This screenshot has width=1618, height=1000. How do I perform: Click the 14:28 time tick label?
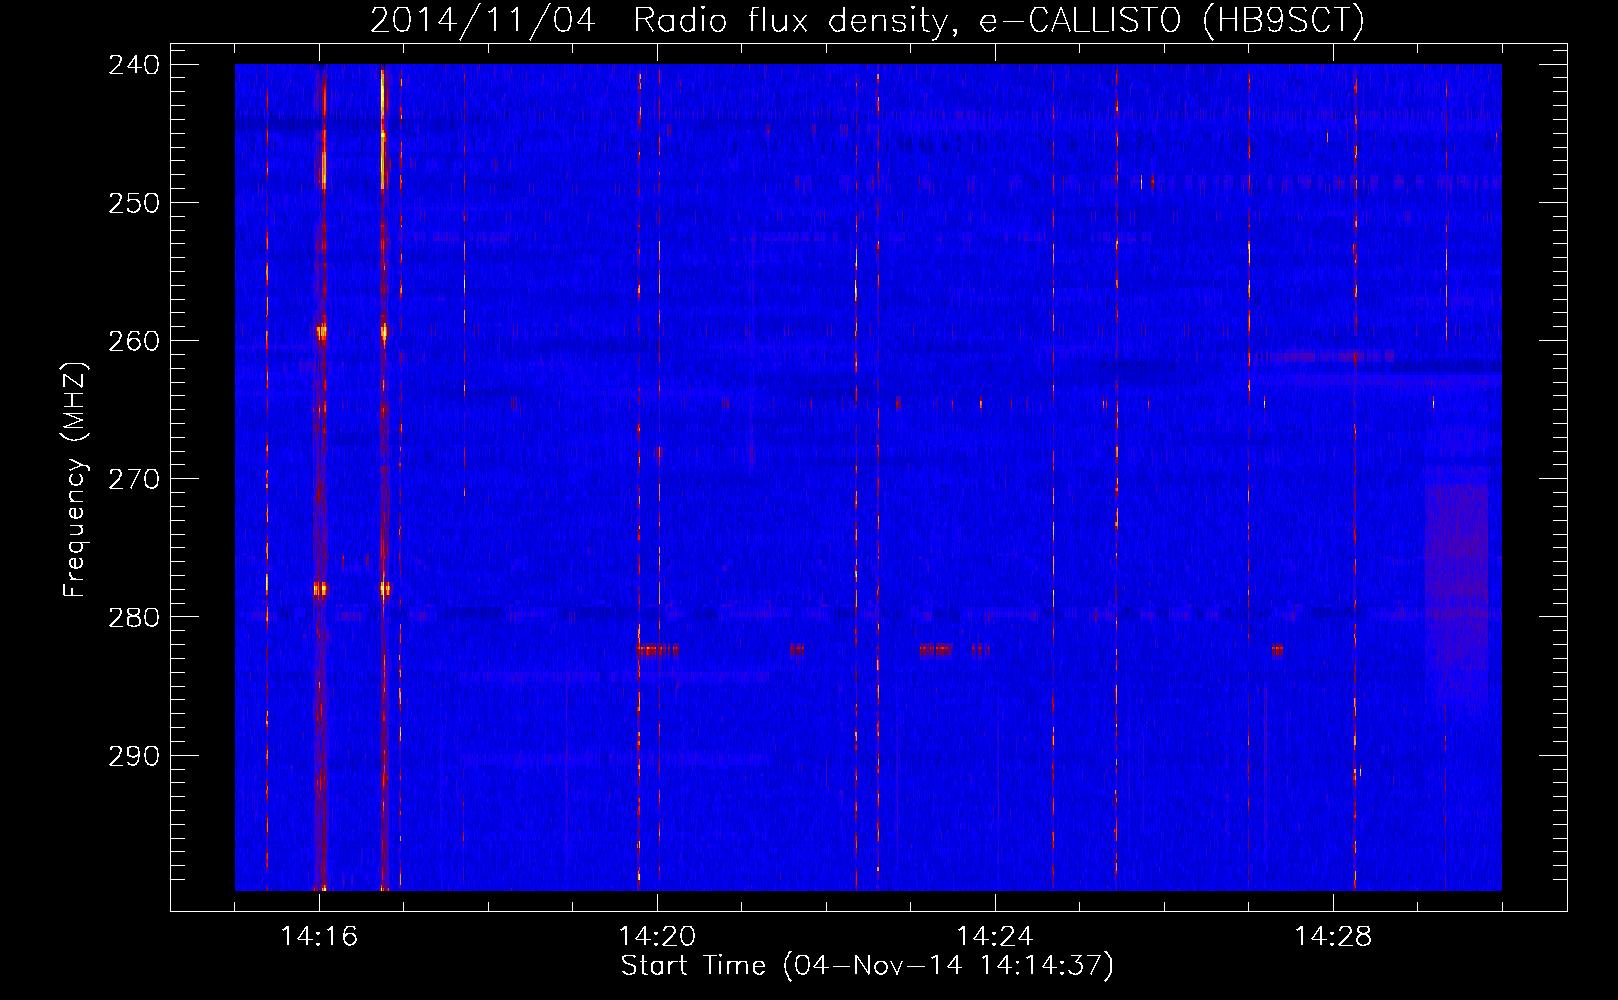(1333, 936)
